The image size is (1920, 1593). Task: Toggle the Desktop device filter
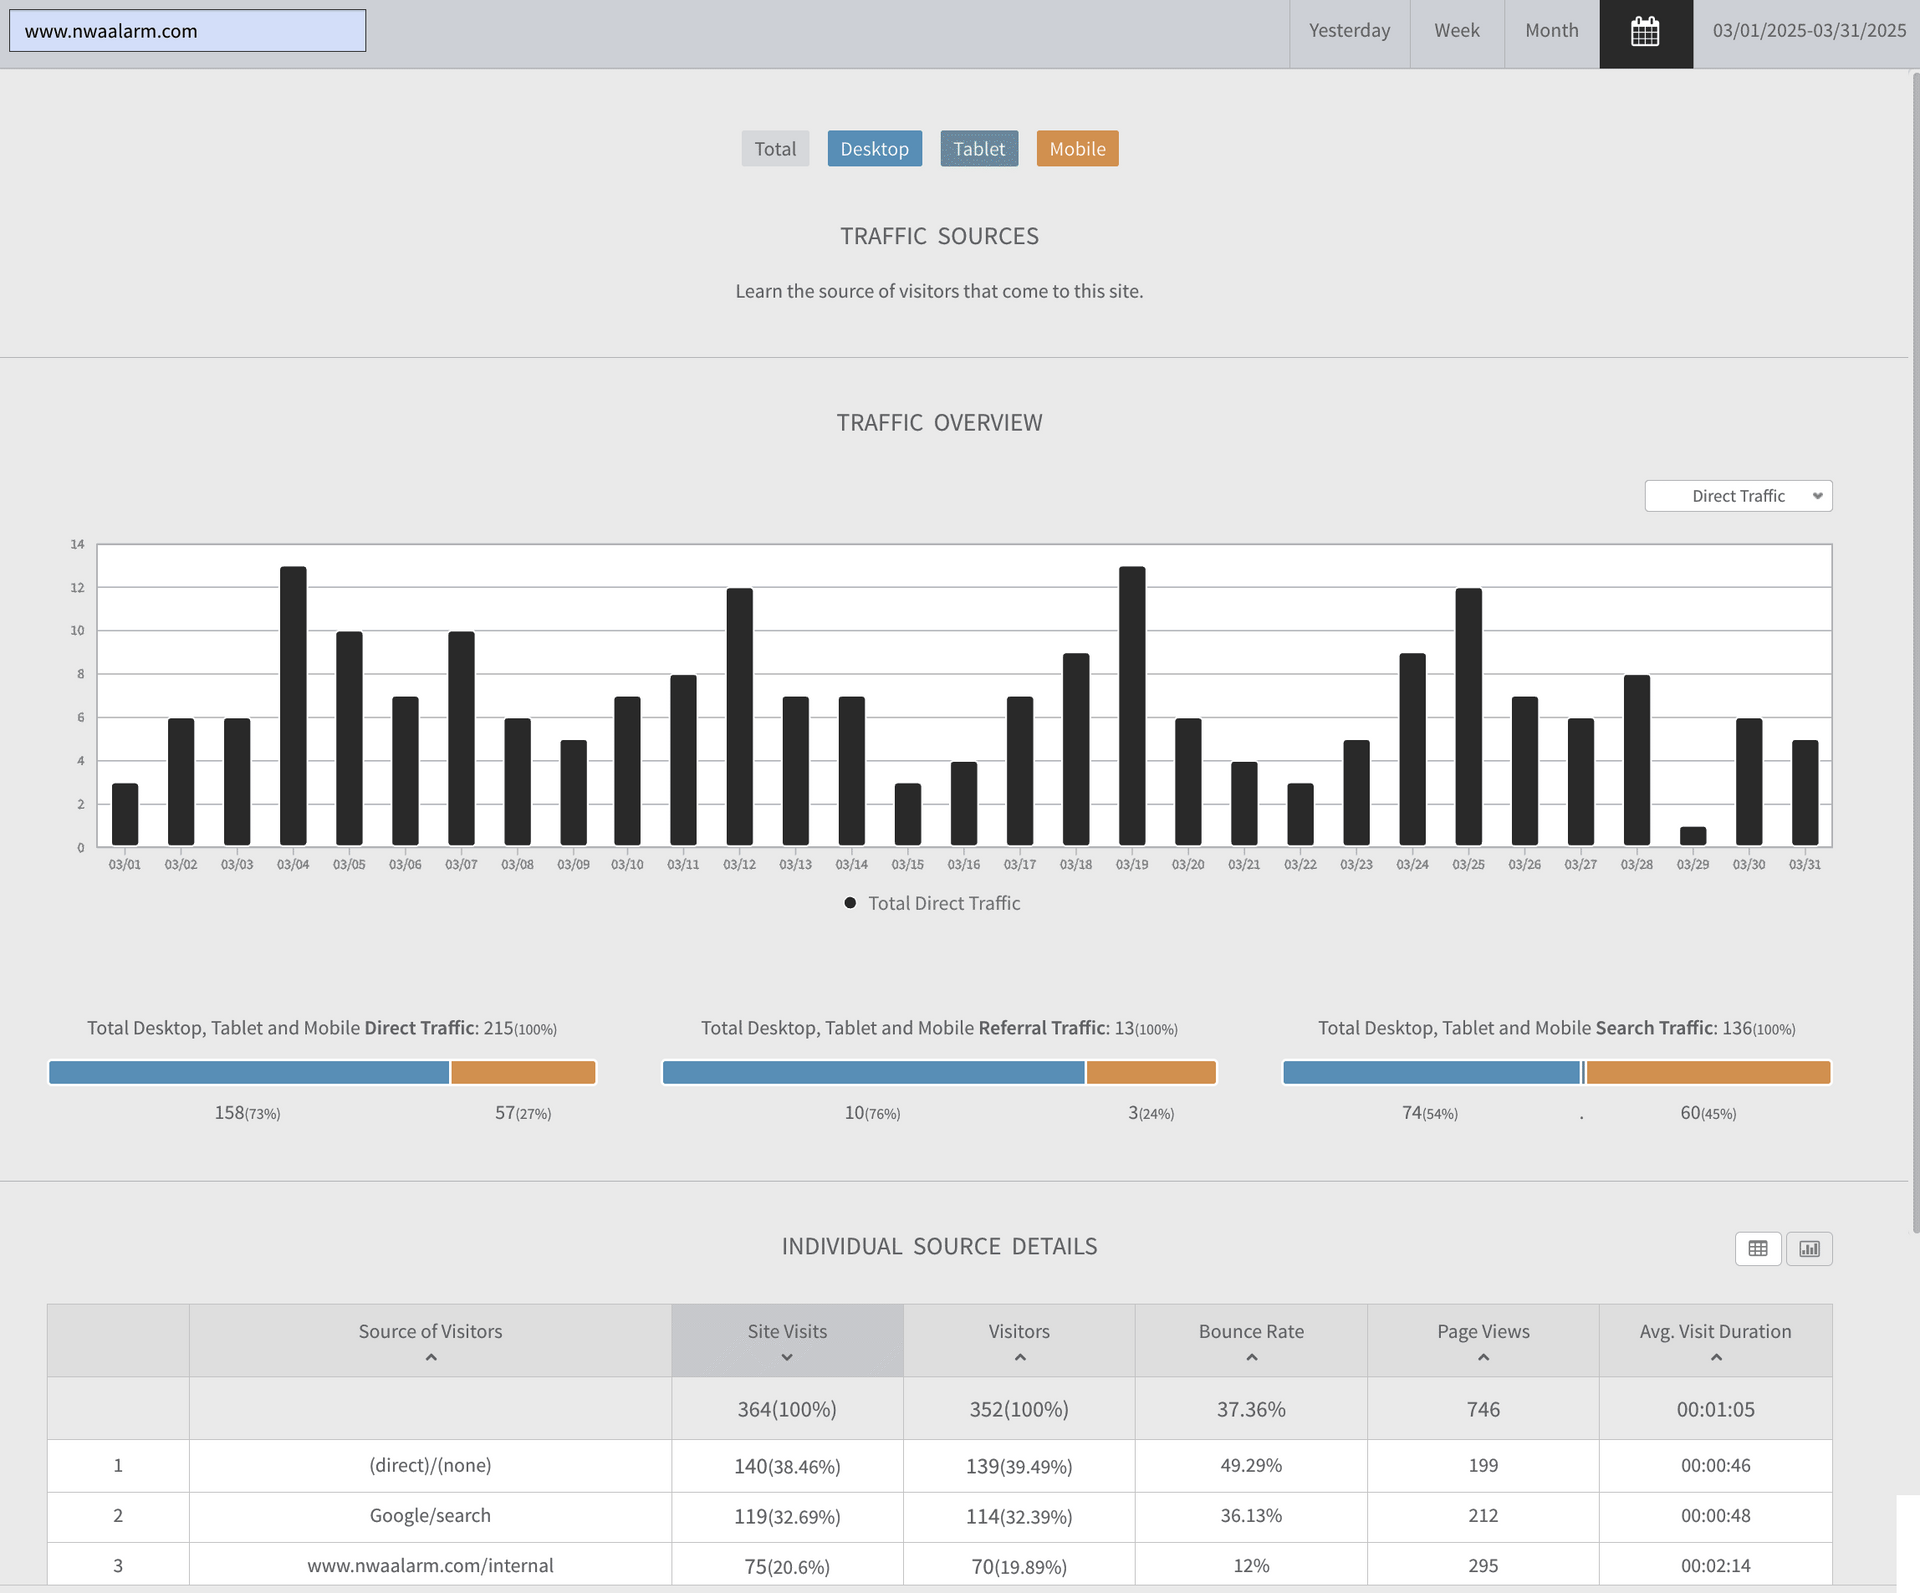pyautogui.click(x=874, y=149)
